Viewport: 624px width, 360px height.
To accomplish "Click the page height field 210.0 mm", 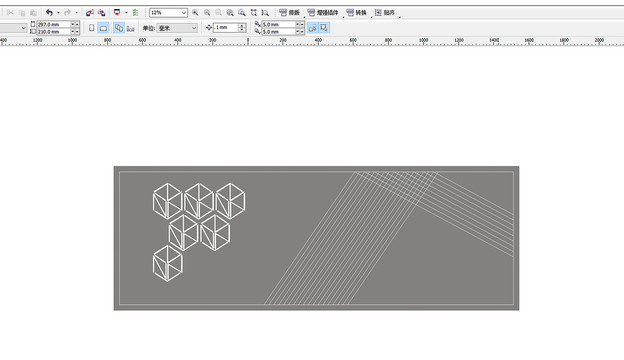I will click(54, 31).
